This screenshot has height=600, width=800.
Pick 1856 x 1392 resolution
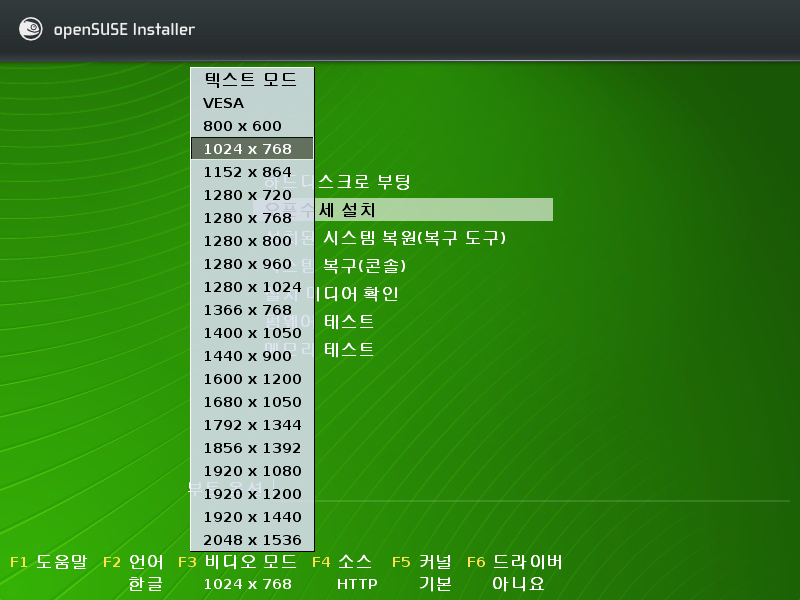click(252, 448)
